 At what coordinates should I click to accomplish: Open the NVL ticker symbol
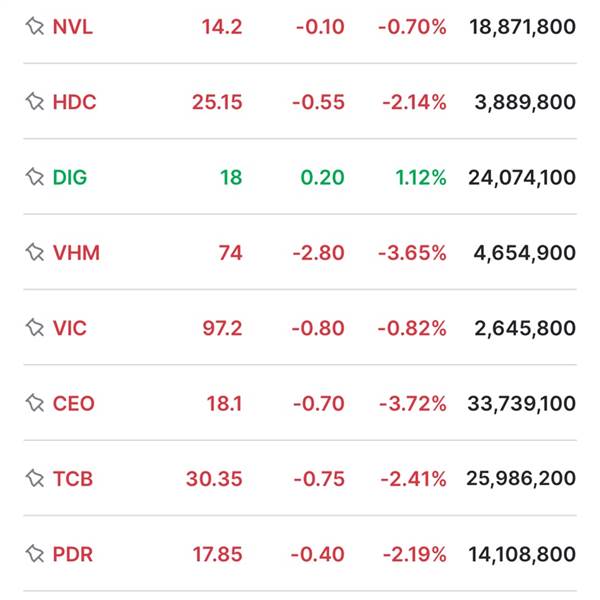tap(73, 27)
